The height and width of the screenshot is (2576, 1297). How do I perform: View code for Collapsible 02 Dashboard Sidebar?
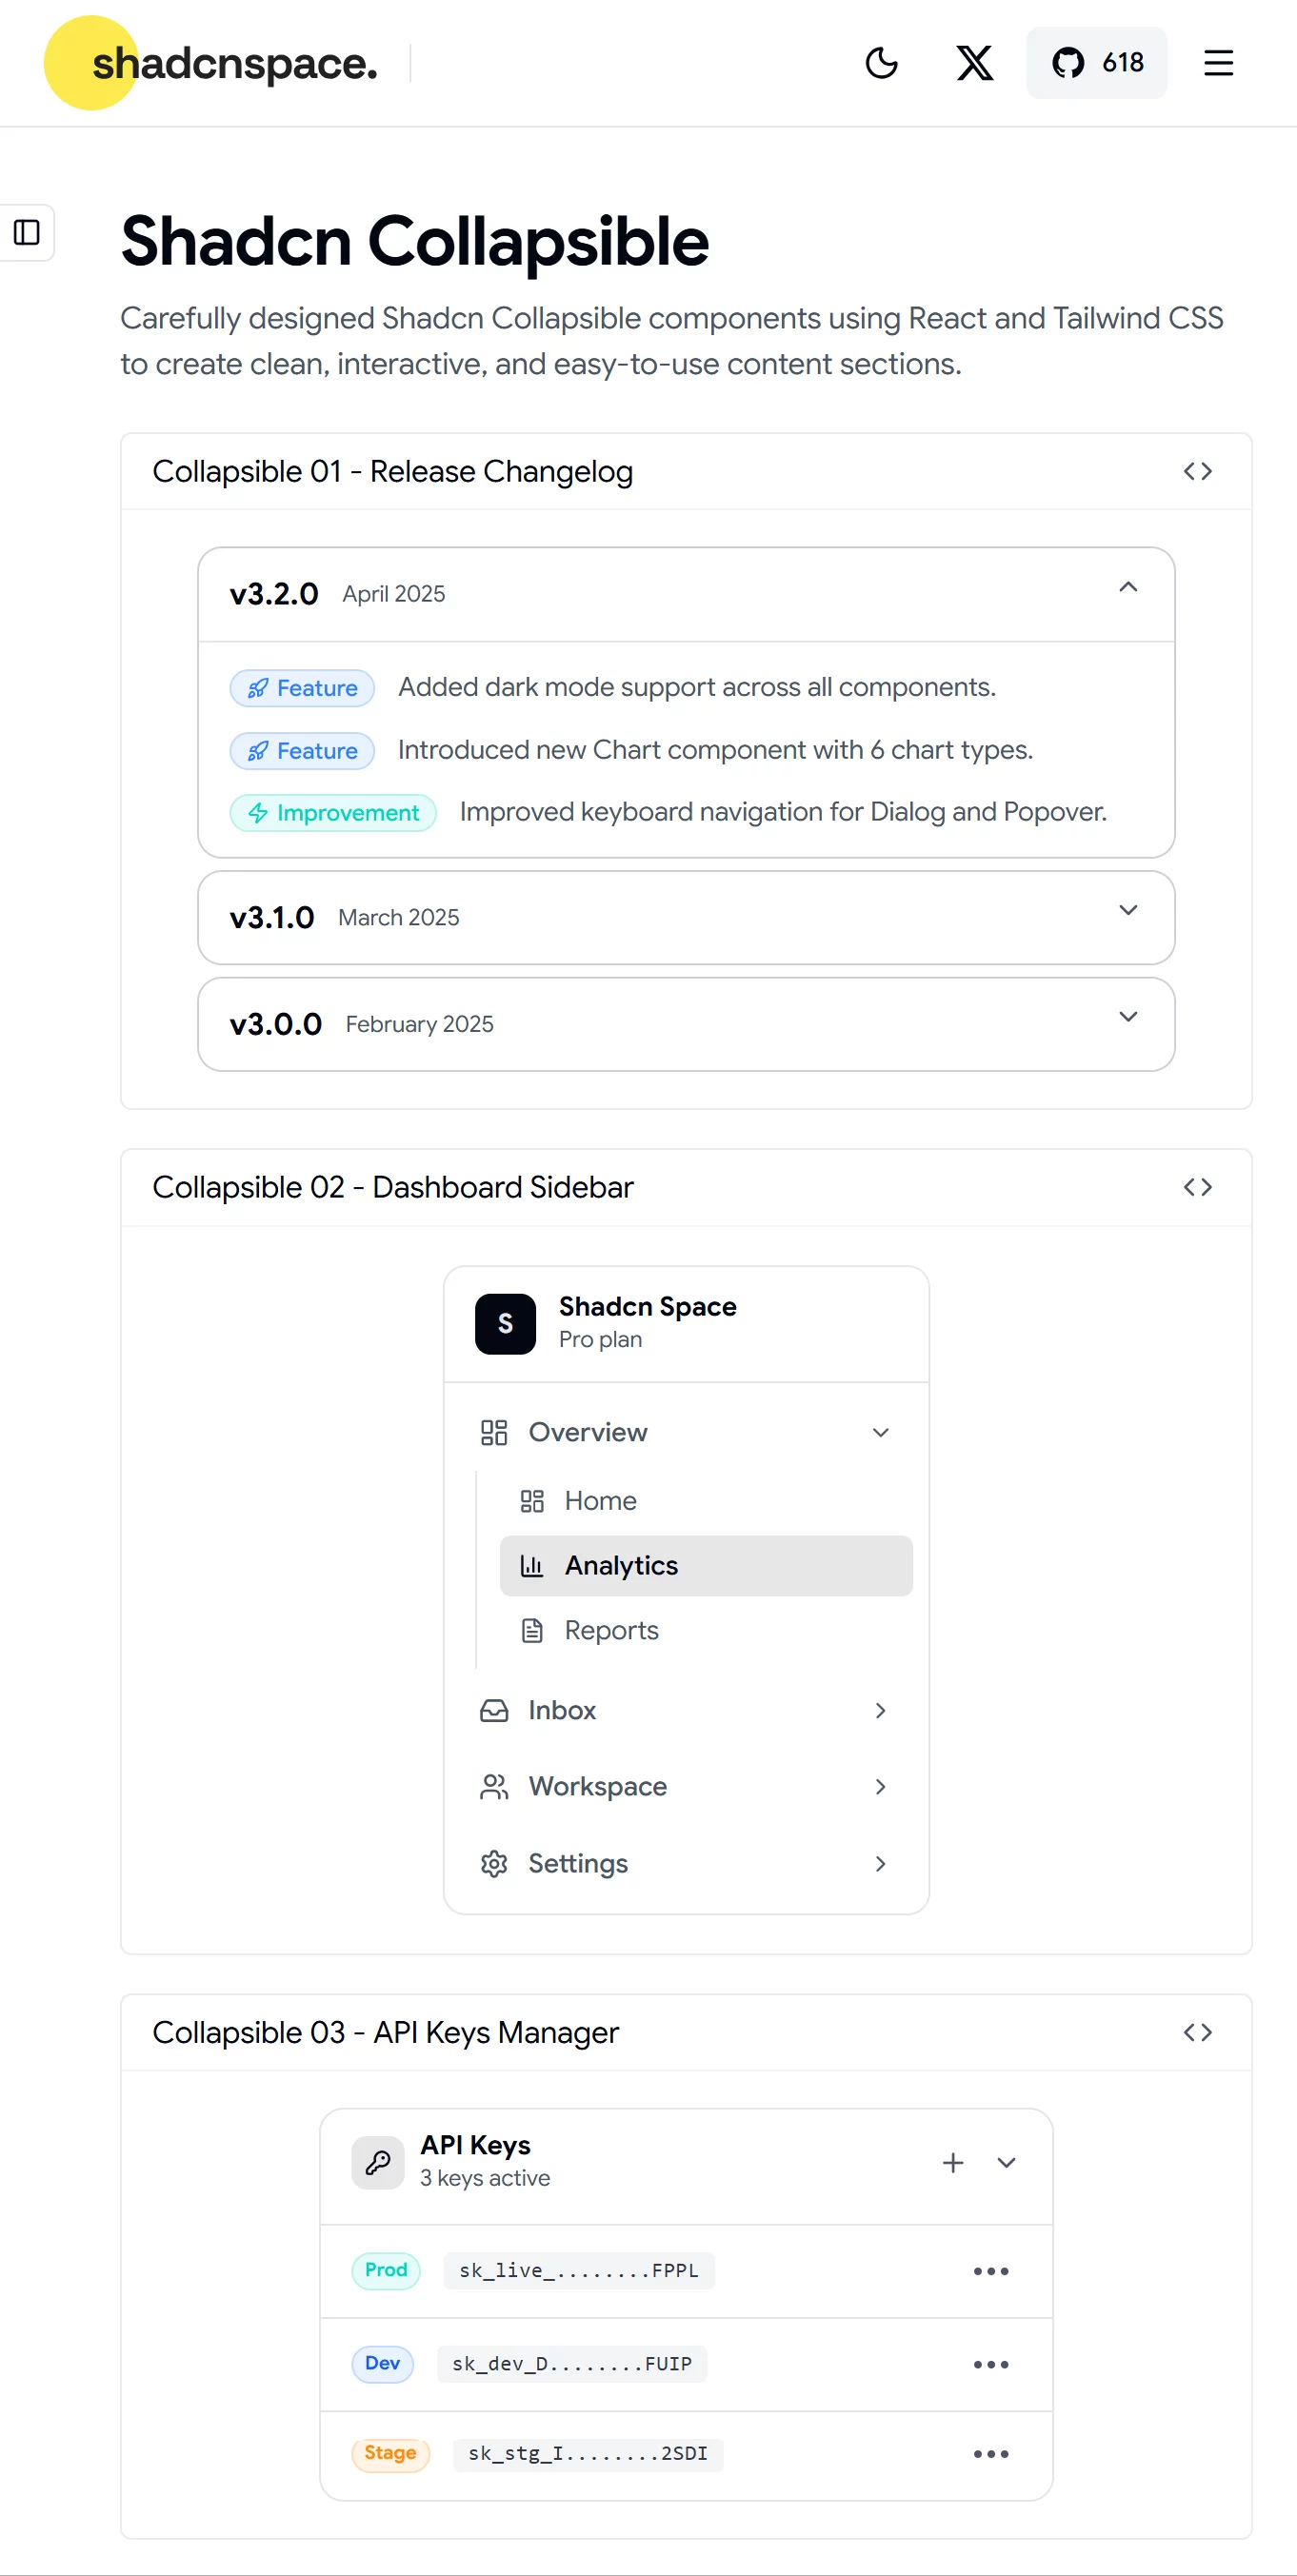[x=1197, y=1187]
